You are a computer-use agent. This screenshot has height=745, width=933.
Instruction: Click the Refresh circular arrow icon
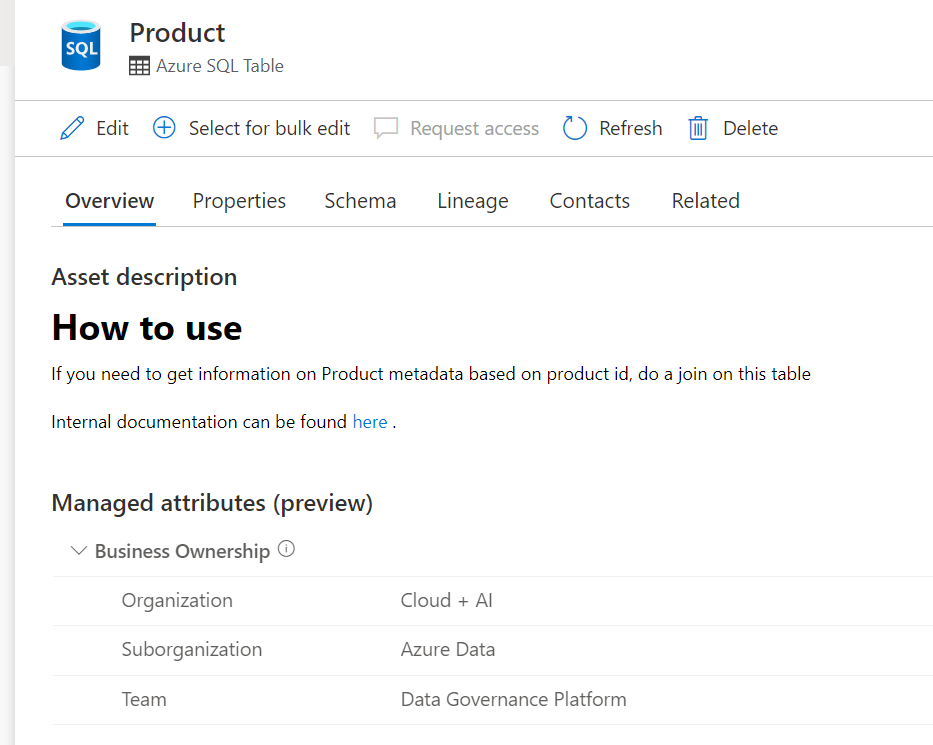point(575,128)
